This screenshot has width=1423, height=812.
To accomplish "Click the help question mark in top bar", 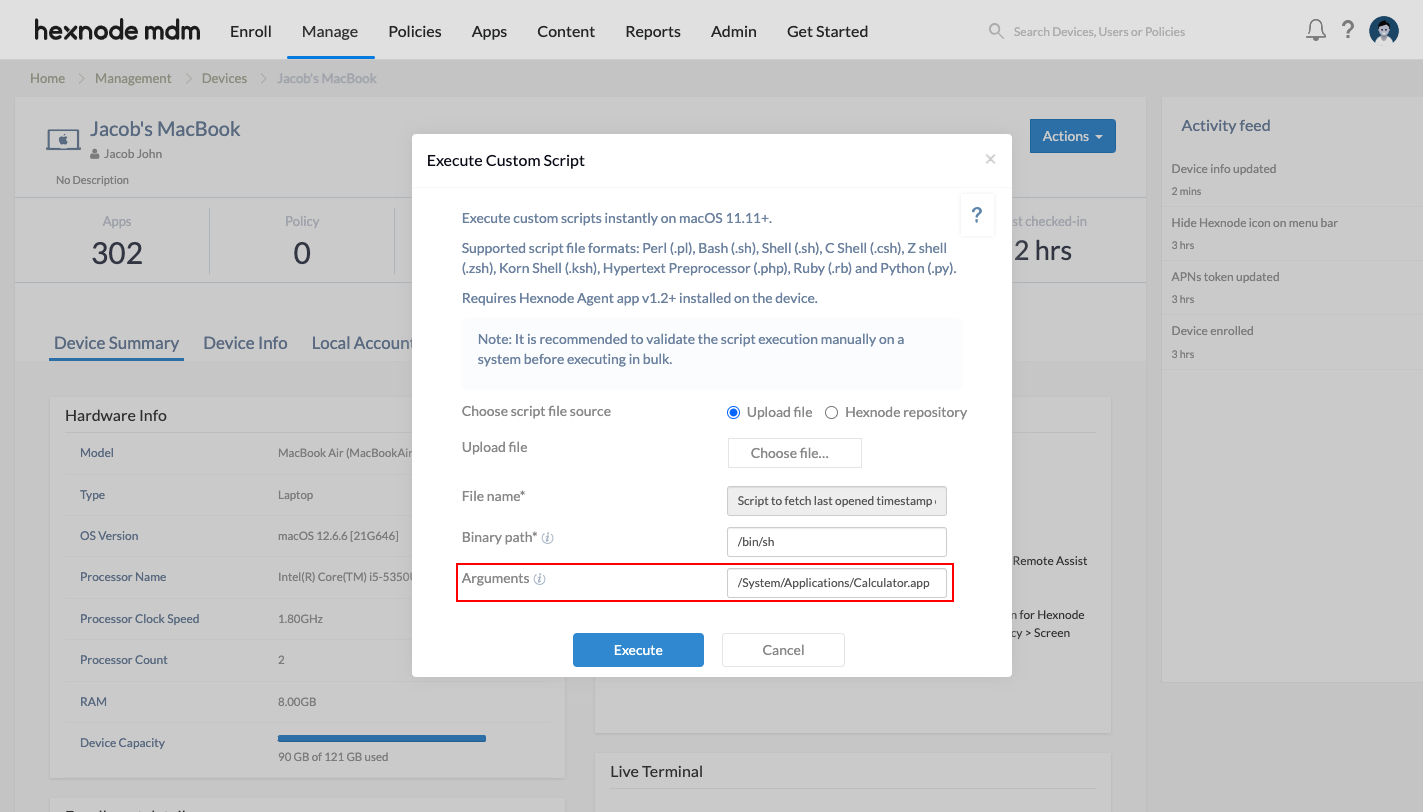I will tap(1348, 30).
